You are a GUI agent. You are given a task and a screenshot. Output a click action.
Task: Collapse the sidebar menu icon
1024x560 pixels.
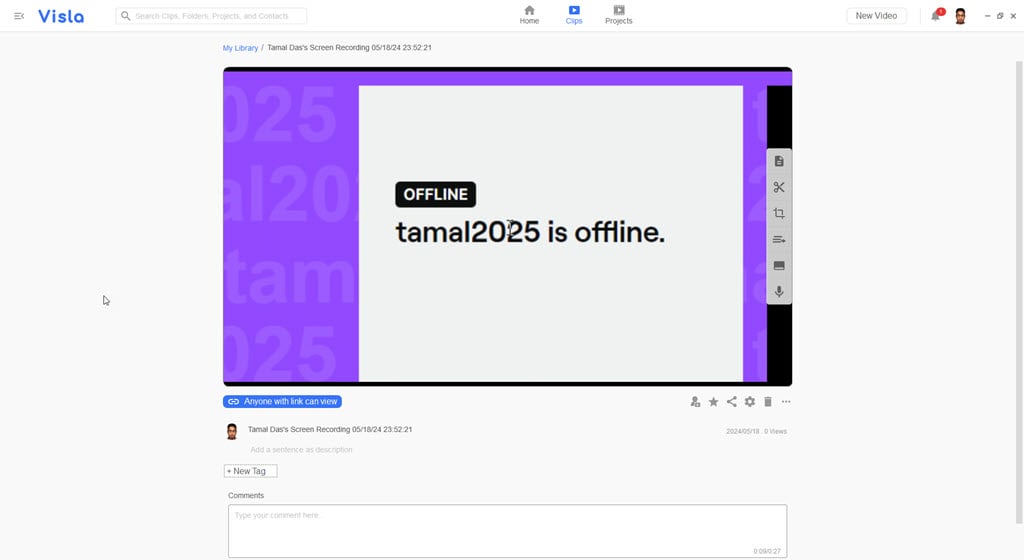19,16
